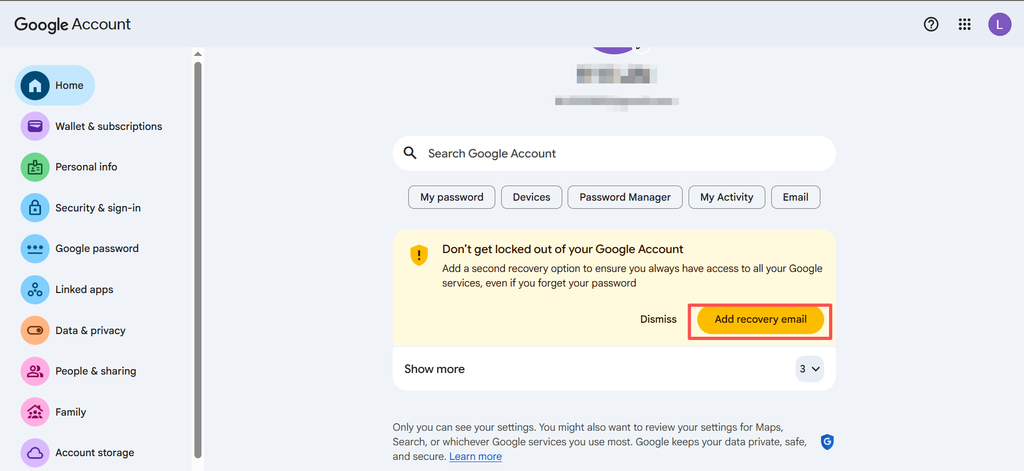The width and height of the screenshot is (1024, 471).
Task: Open the Help question mark icon
Action: (931, 25)
